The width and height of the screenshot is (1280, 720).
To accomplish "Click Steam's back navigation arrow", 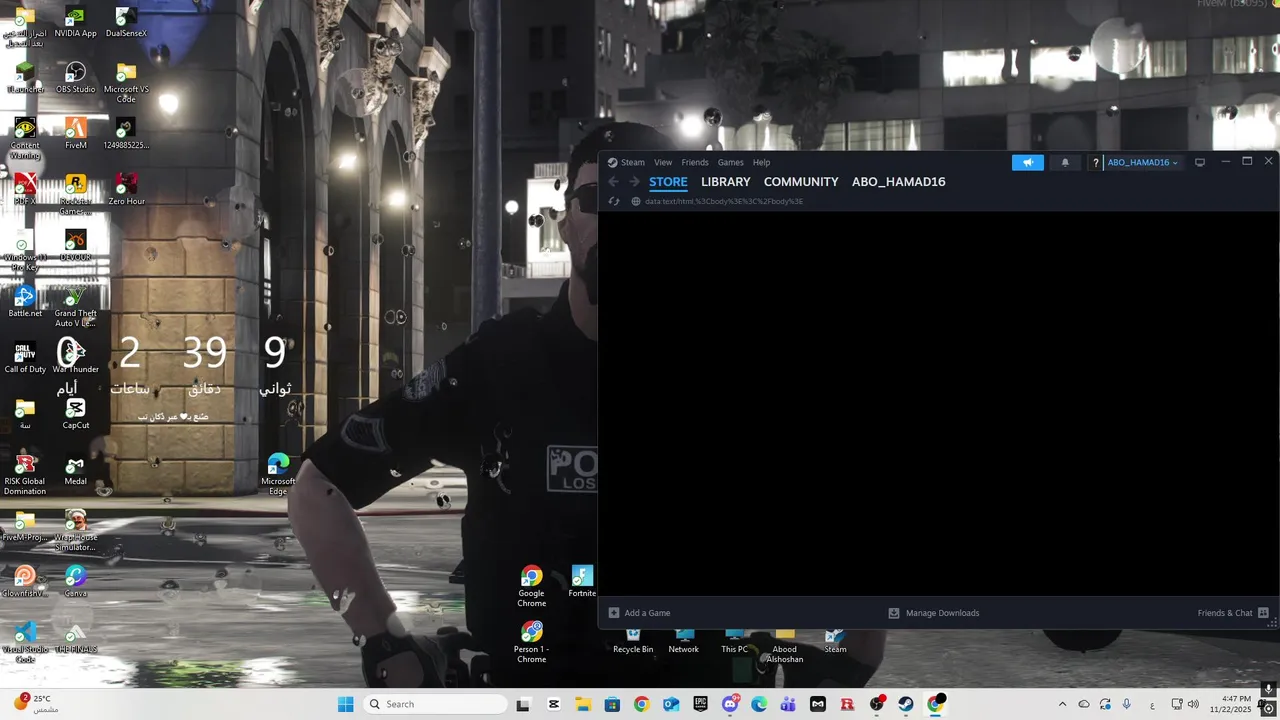I will (614, 182).
